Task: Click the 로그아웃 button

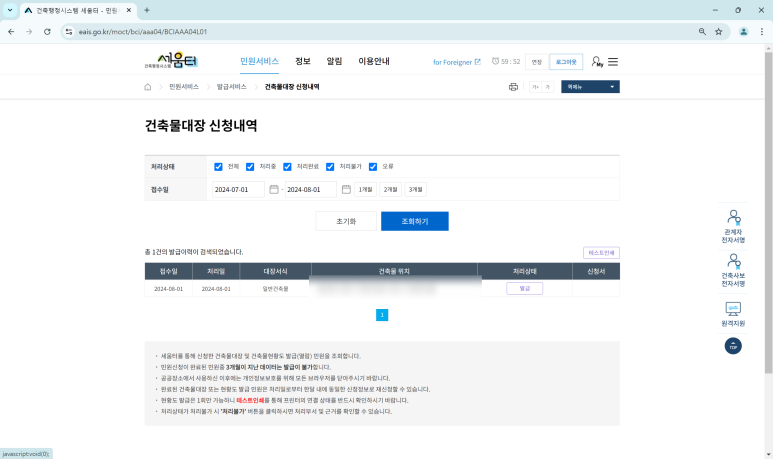Action: point(566,62)
